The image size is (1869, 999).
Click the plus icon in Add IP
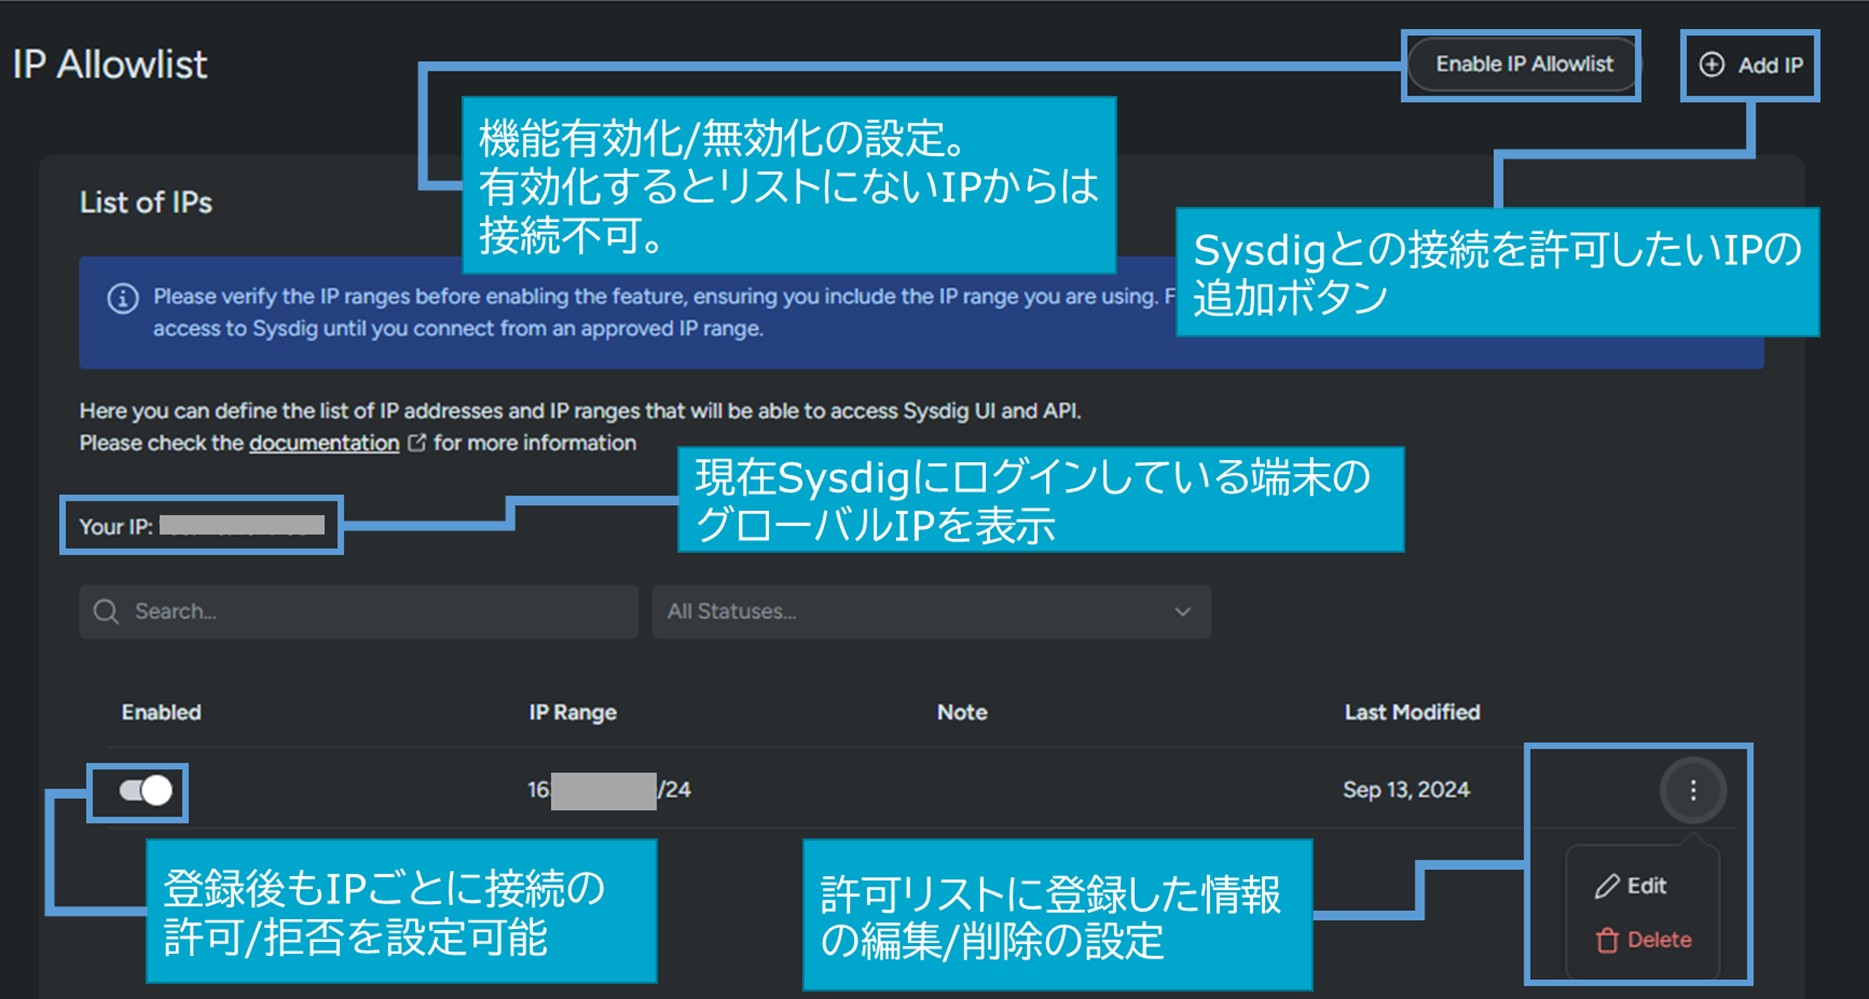click(1711, 65)
